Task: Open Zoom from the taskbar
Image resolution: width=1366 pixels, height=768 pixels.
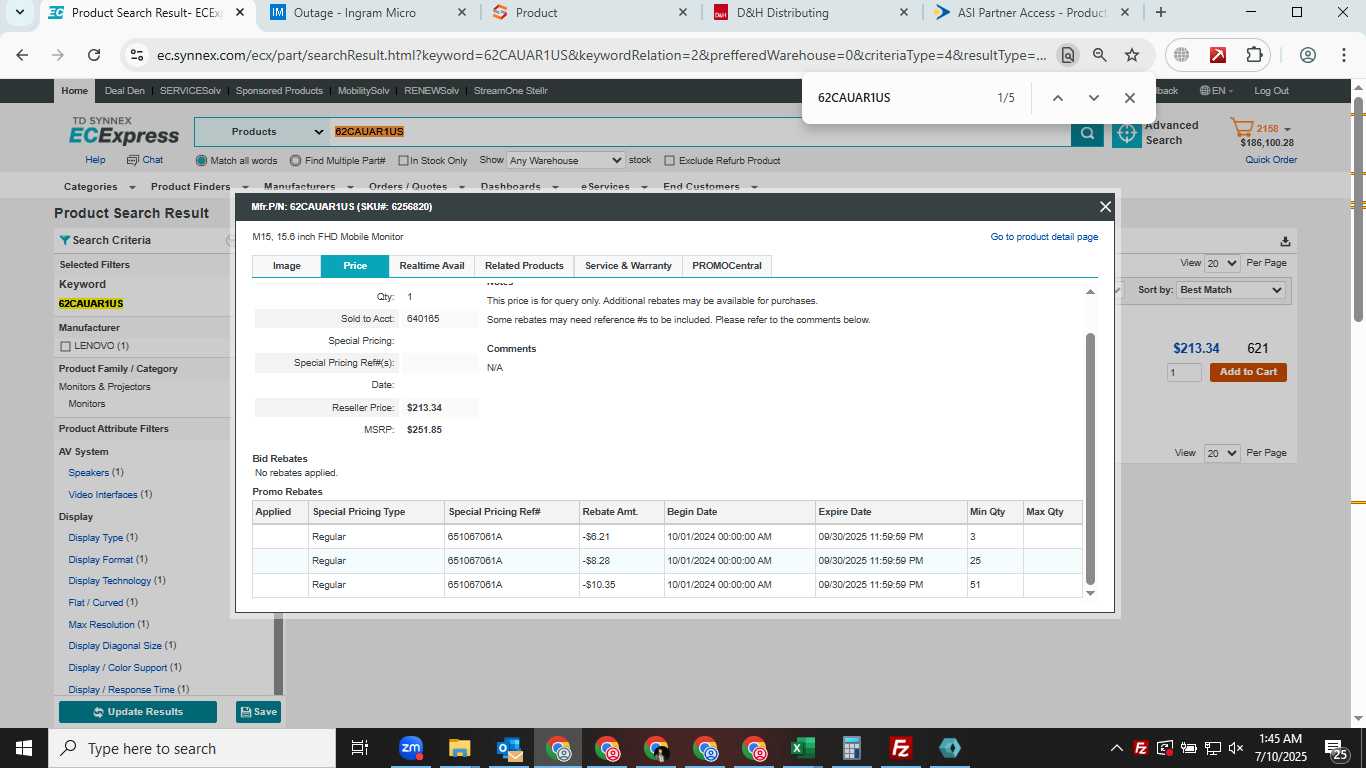Action: 411,748
